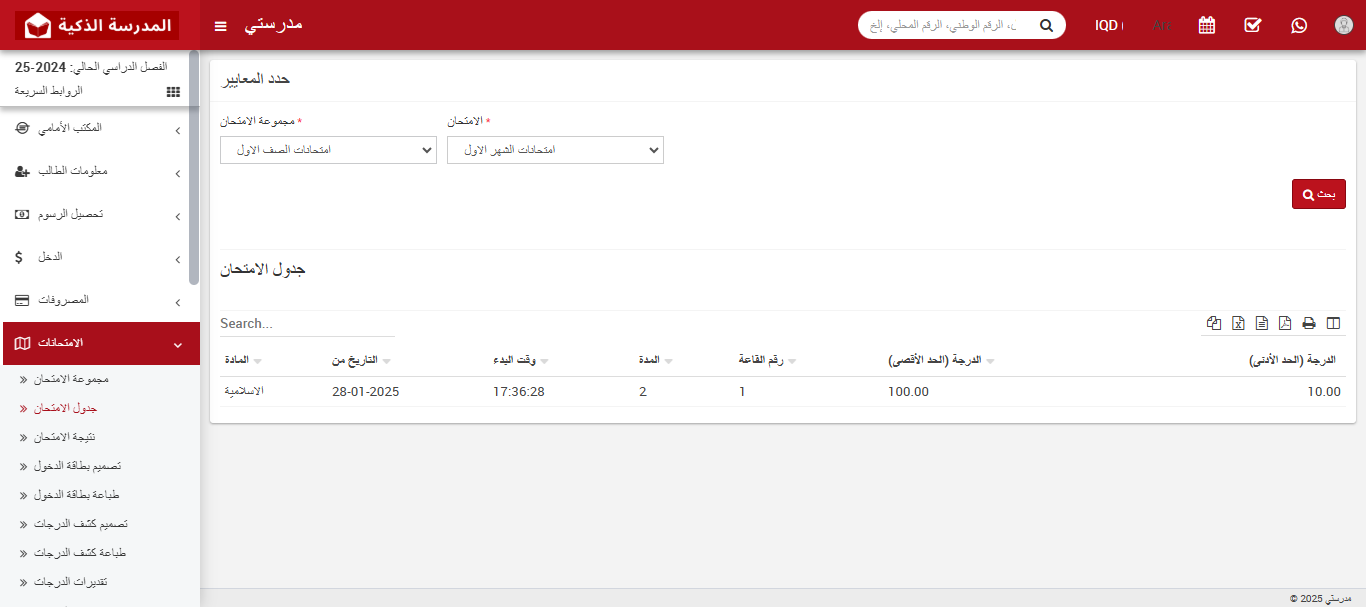Open WhatsApp from the top bar
The height and width of the screenshot is (607, 1366).
pos(1298,25)
